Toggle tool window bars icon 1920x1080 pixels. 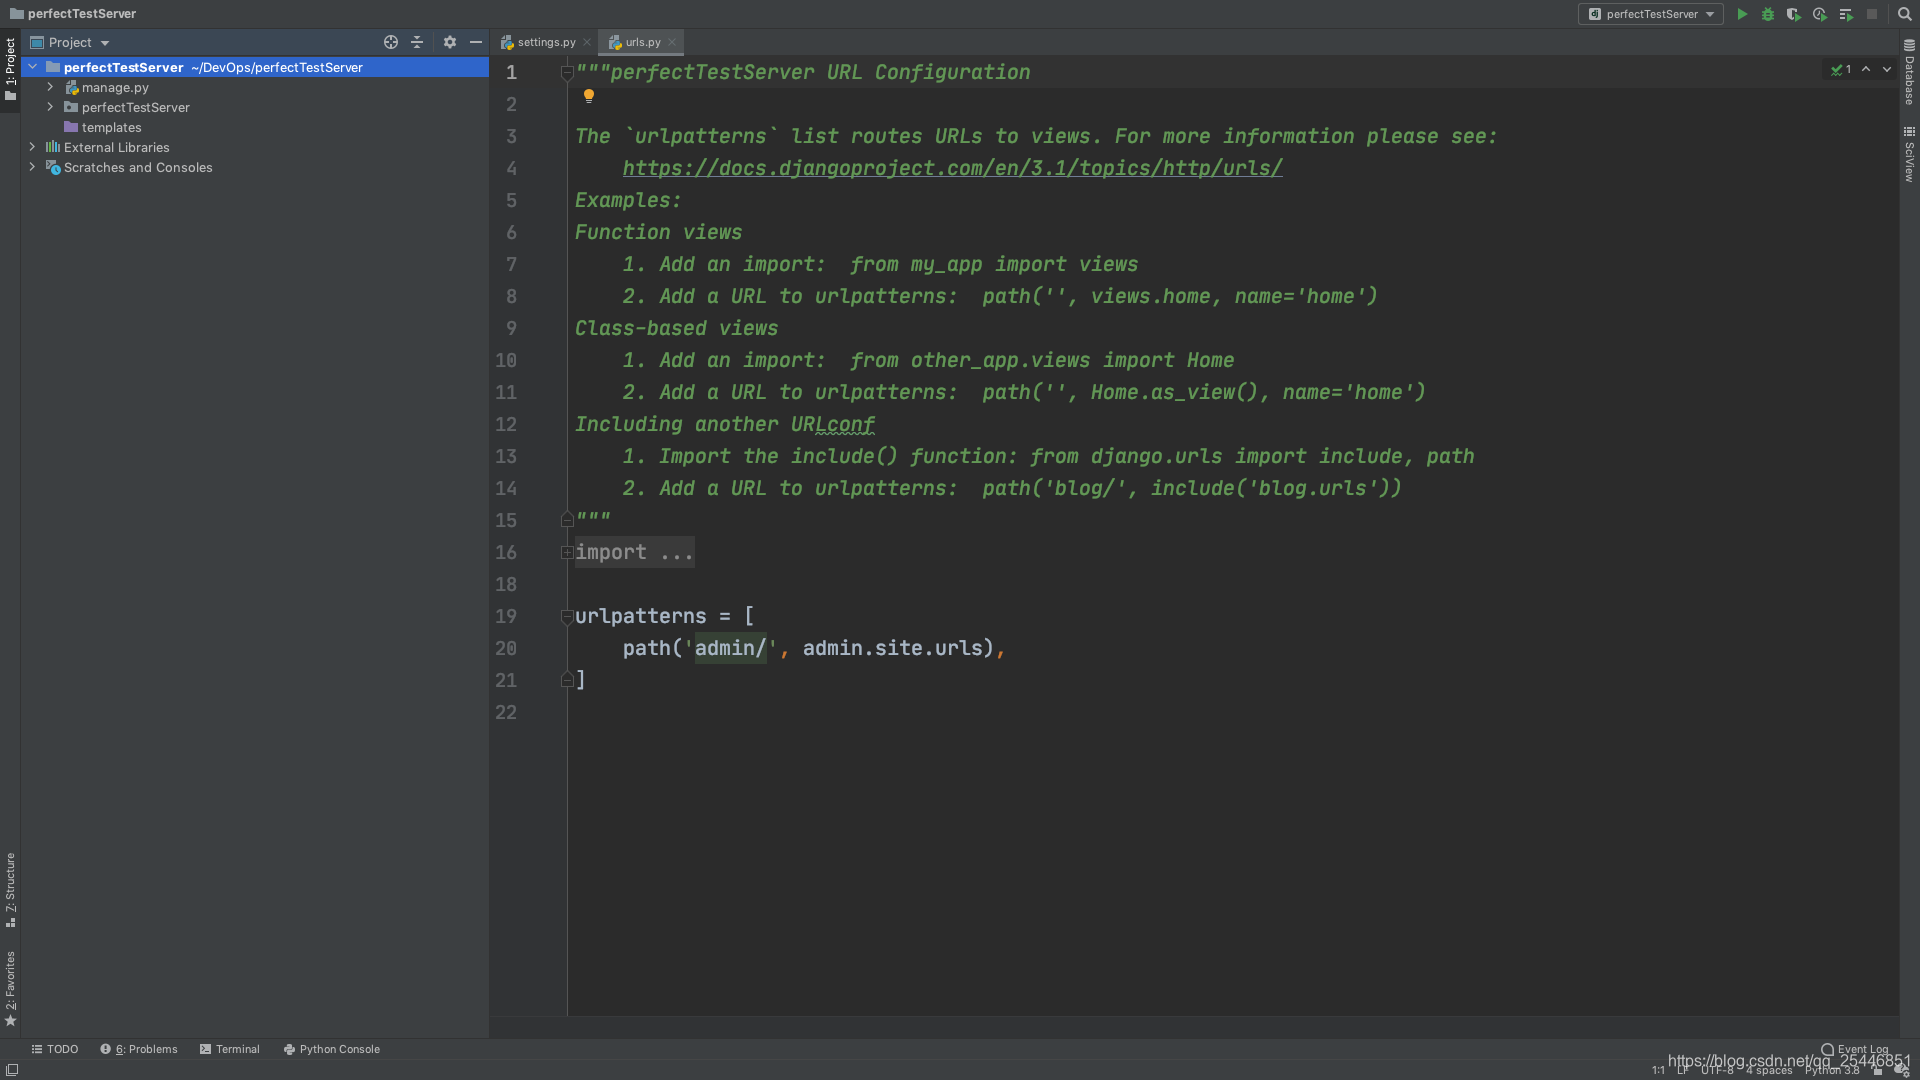[x=11, y=1069]
